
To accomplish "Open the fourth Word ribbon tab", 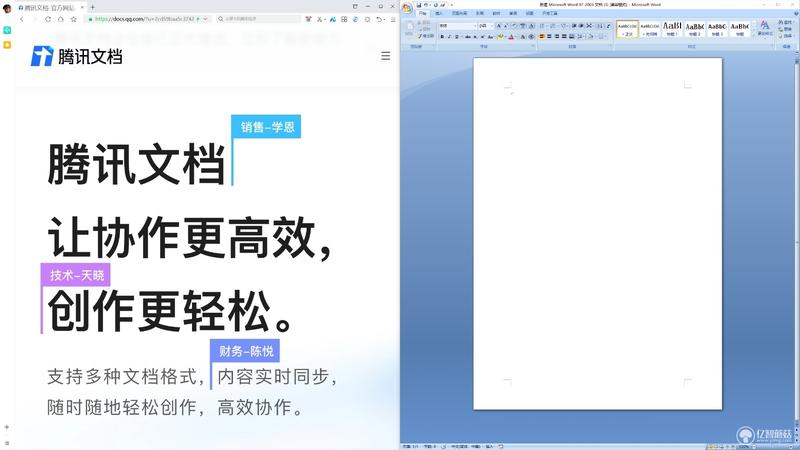I will click(x=480, y=13).
